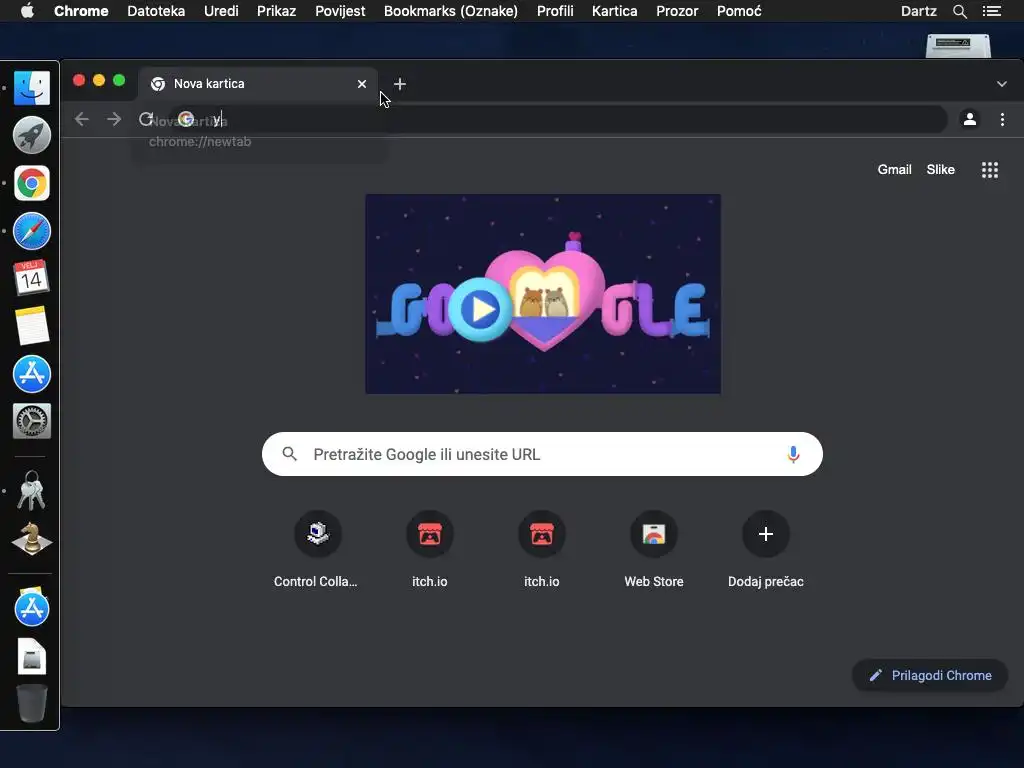Open the Pomoć menu
This screenshot has width=1024, height=768.
pos(739,11)
